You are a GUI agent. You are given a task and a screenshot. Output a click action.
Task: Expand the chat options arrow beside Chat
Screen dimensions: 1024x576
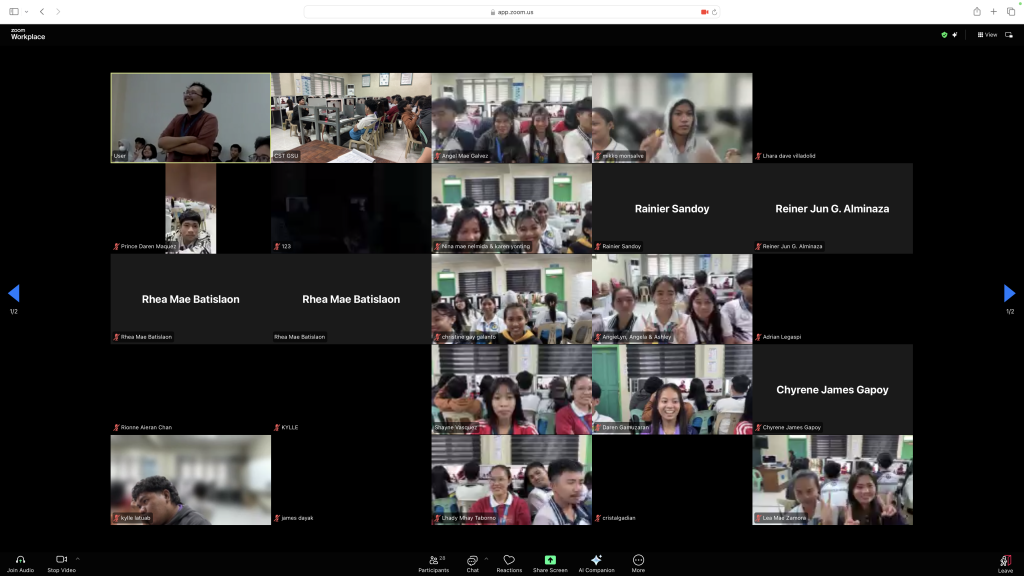[x=486, y=558]
